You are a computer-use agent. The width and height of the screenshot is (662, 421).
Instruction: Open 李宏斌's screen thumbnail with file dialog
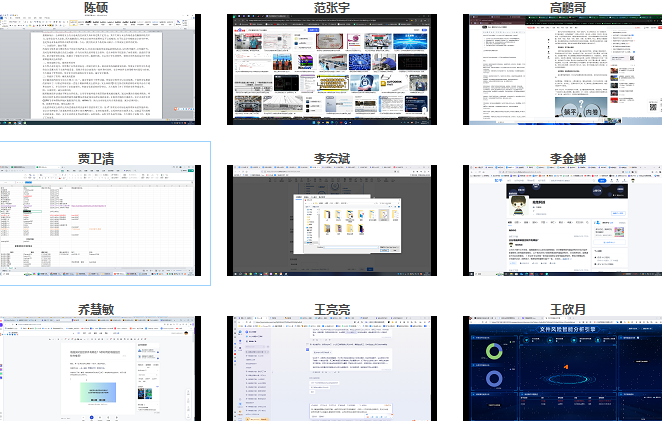coord(332,220)
